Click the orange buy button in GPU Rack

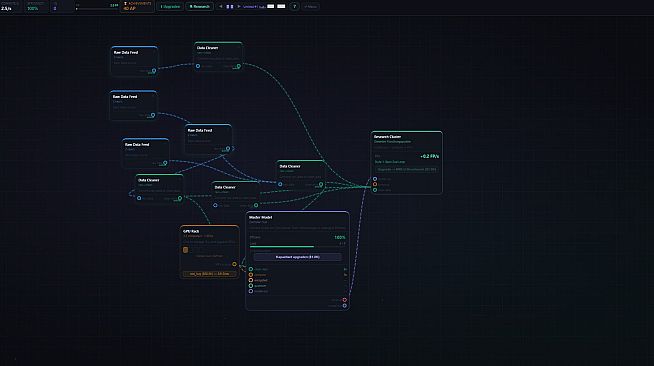click(x=209, y=274)
